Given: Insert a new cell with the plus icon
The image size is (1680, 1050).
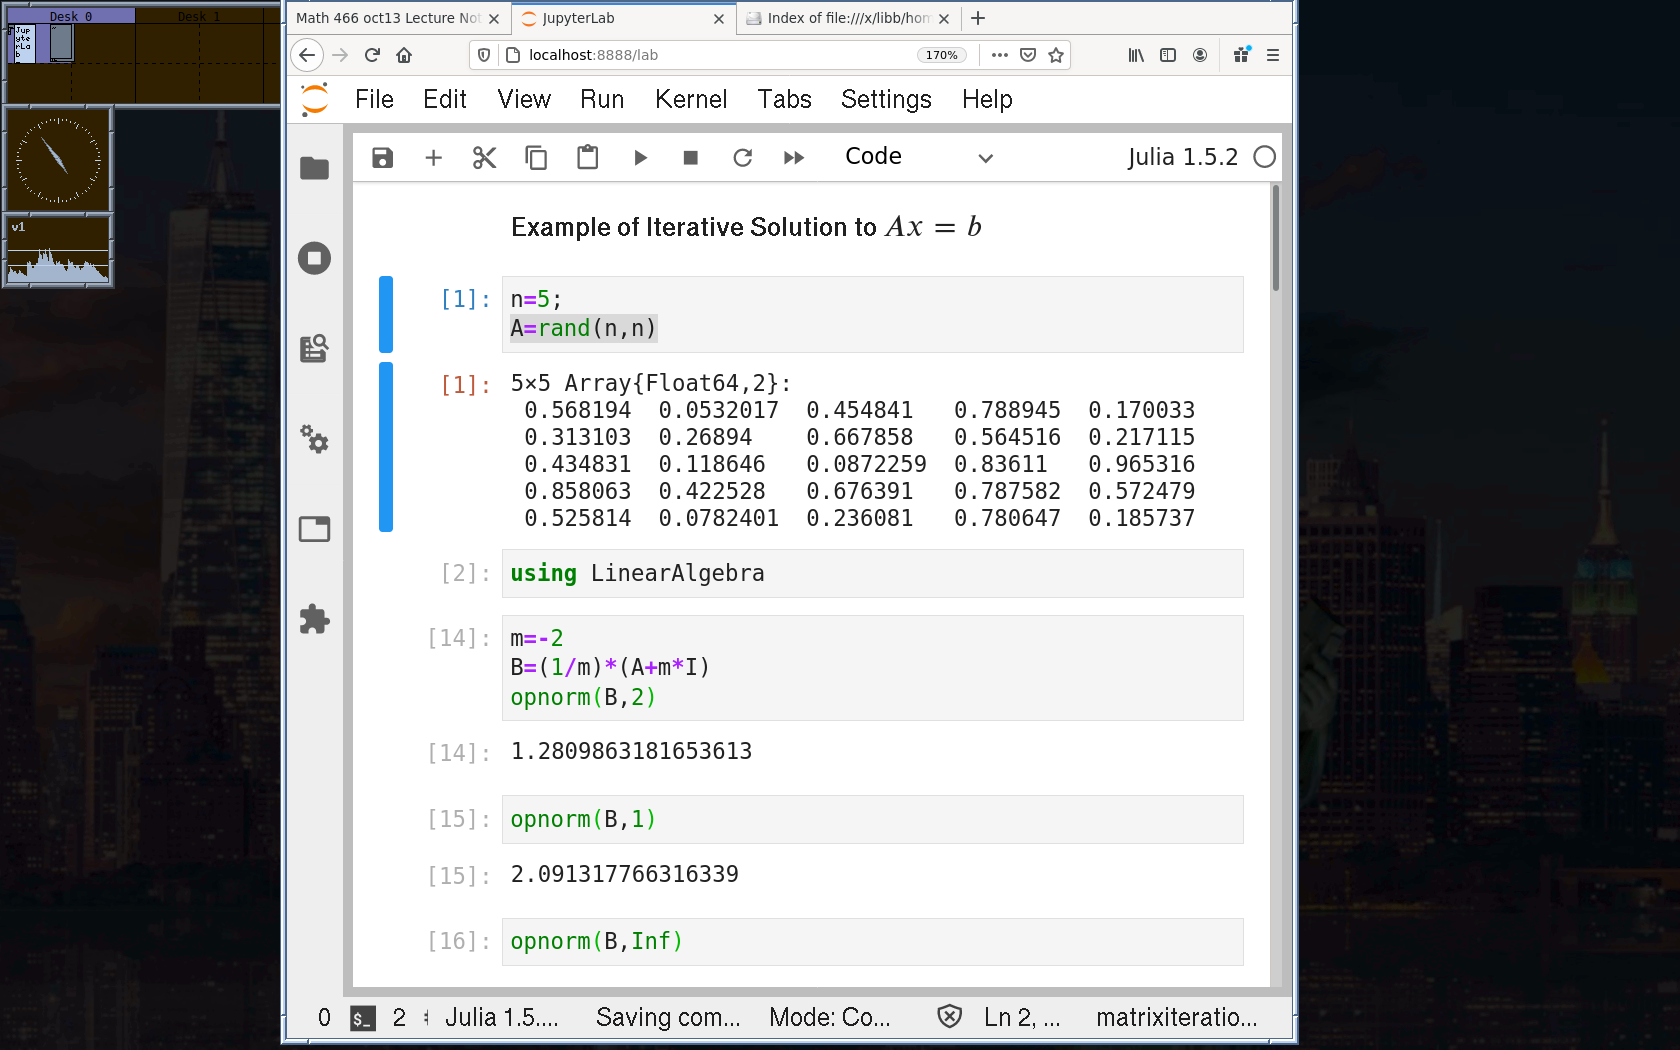Looking at the screenshot, I should pyautogui.click(x=433, y=158).
